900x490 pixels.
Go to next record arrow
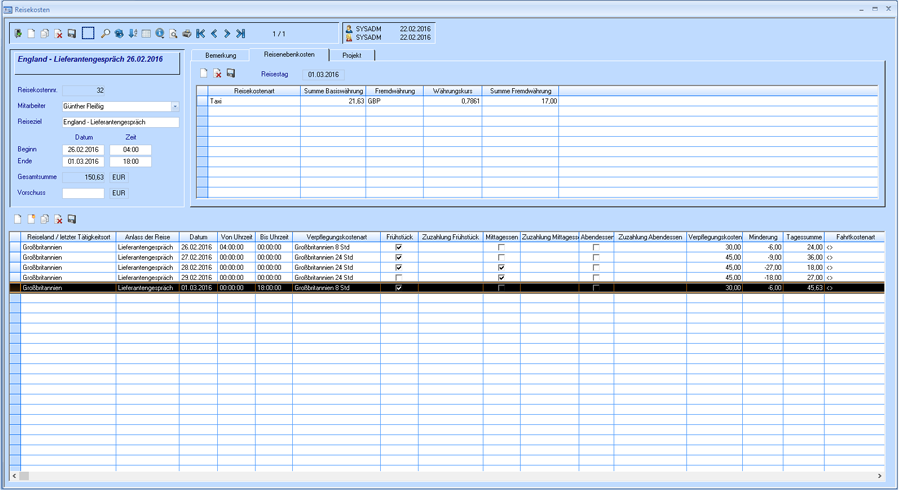[x=227, y=34]
